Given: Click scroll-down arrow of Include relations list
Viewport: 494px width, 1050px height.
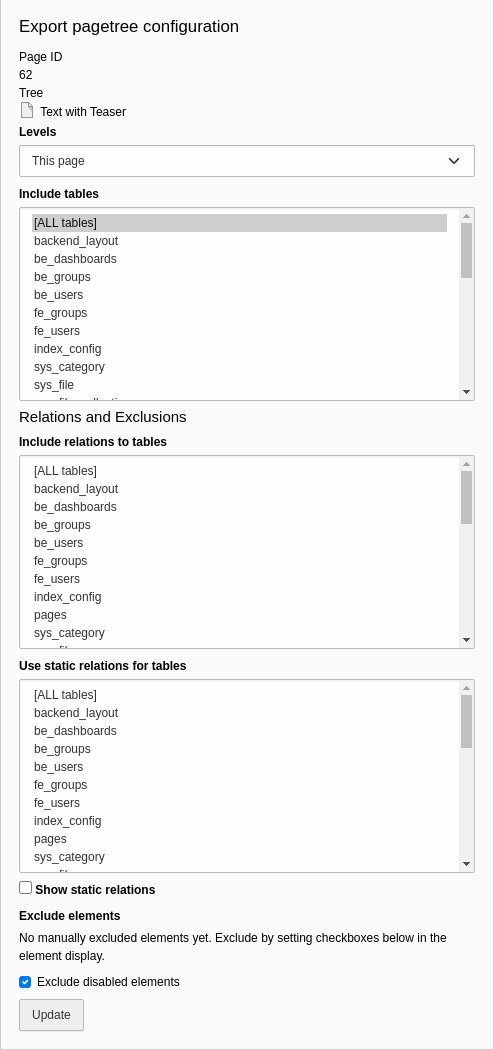Looking at the screenshot, I should coord(467,640).
